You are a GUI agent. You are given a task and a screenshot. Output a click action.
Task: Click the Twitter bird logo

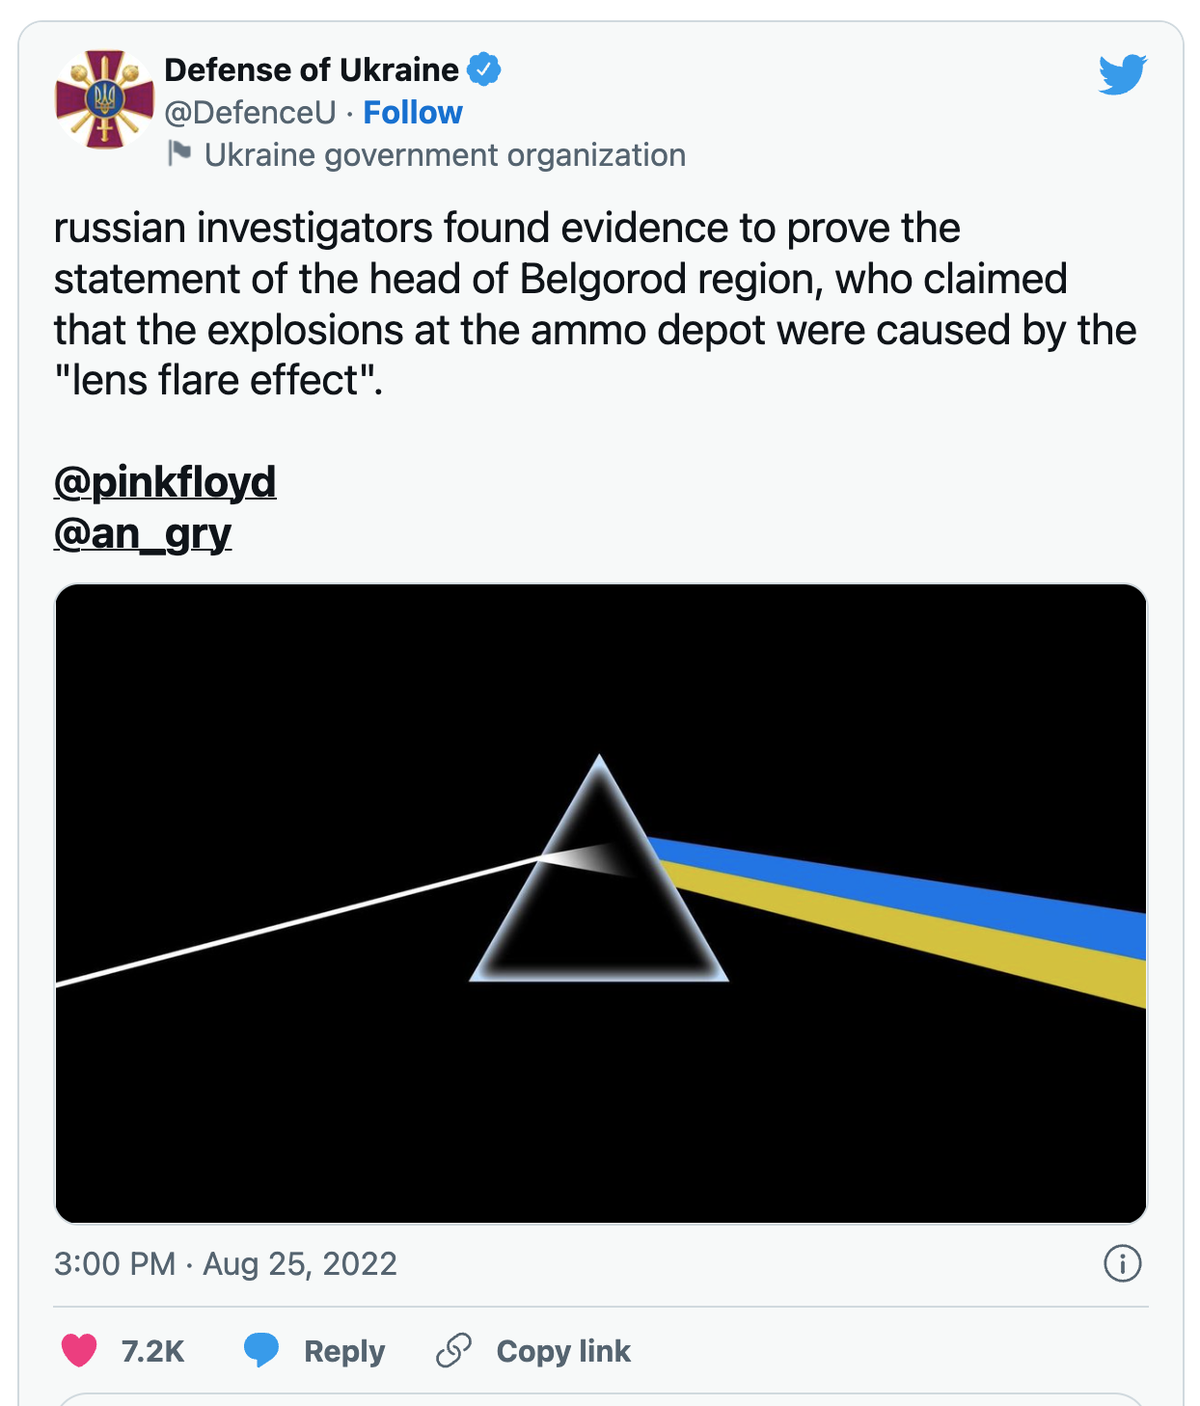tap(1122, 75)
